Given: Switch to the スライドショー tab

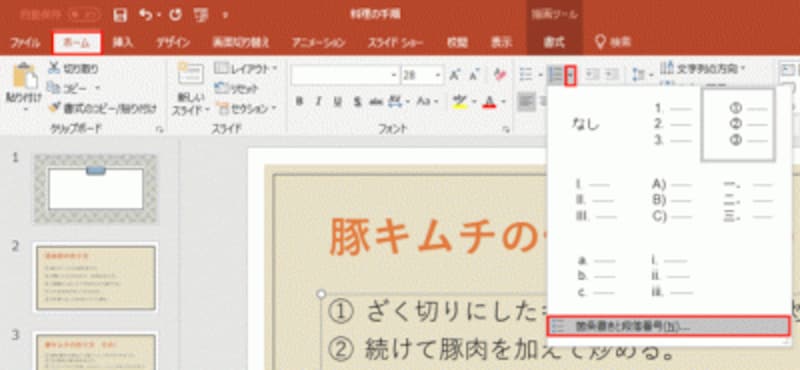Looking at the screenshot, I should (x=395, y=43).
